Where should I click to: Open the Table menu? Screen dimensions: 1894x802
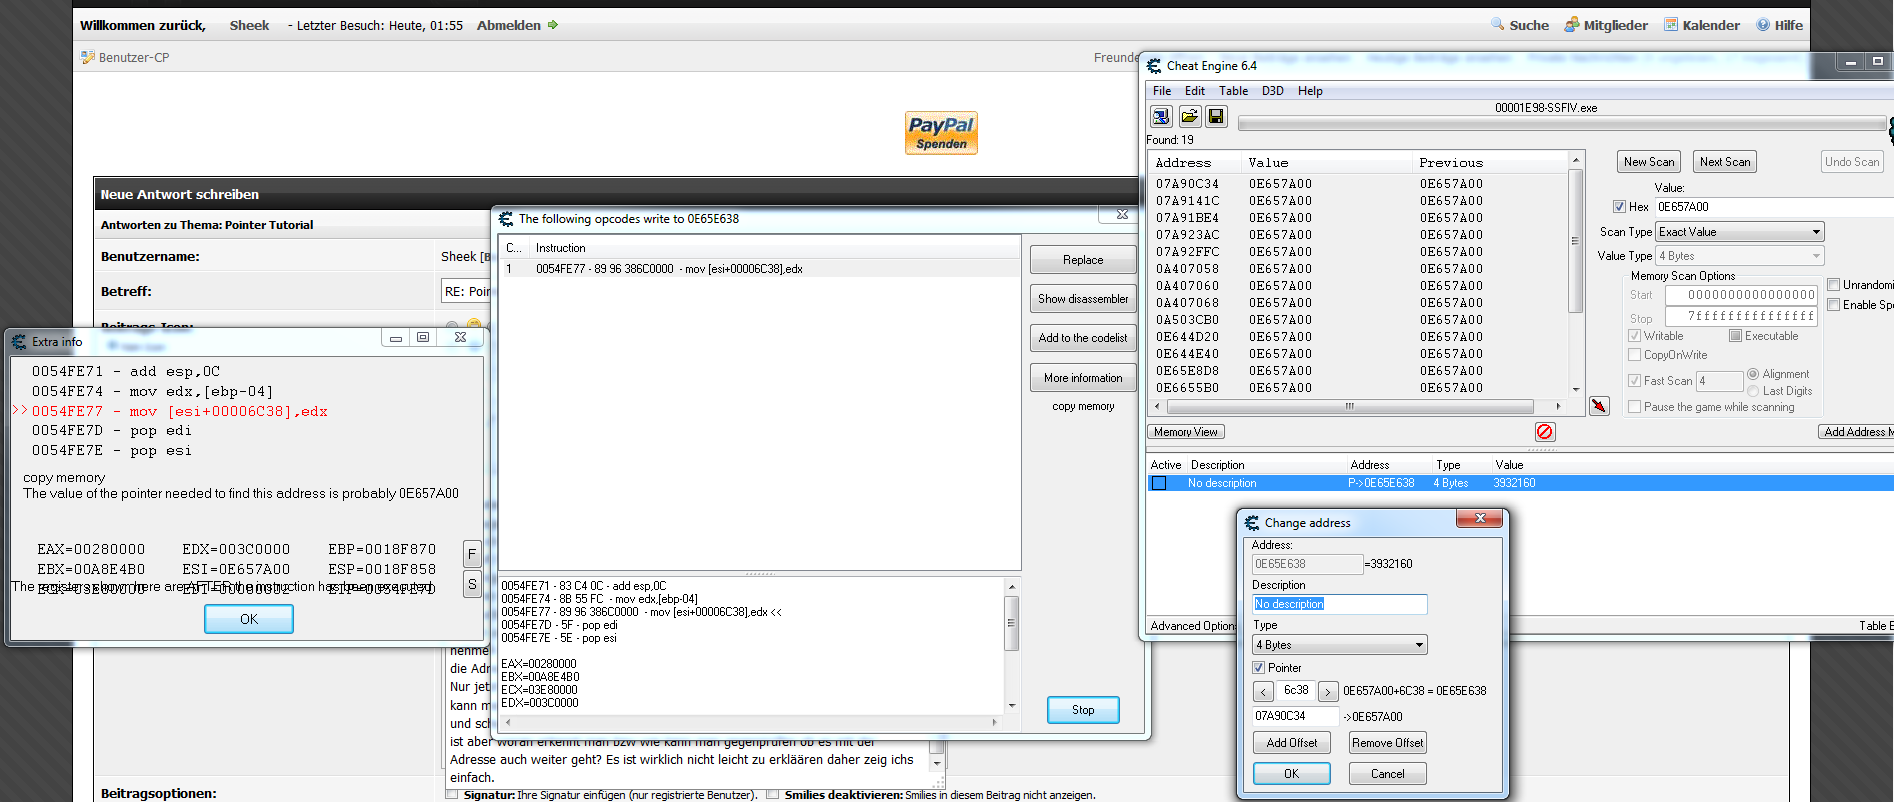[x=1233, y=91]
